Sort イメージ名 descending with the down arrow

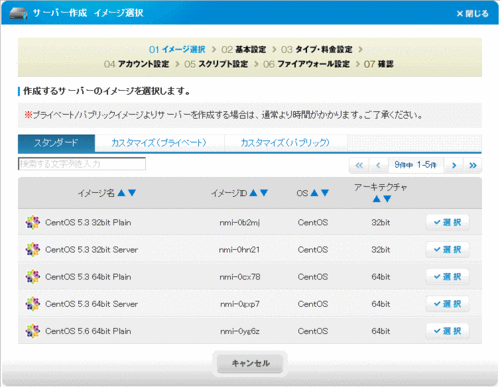point(132,193)
